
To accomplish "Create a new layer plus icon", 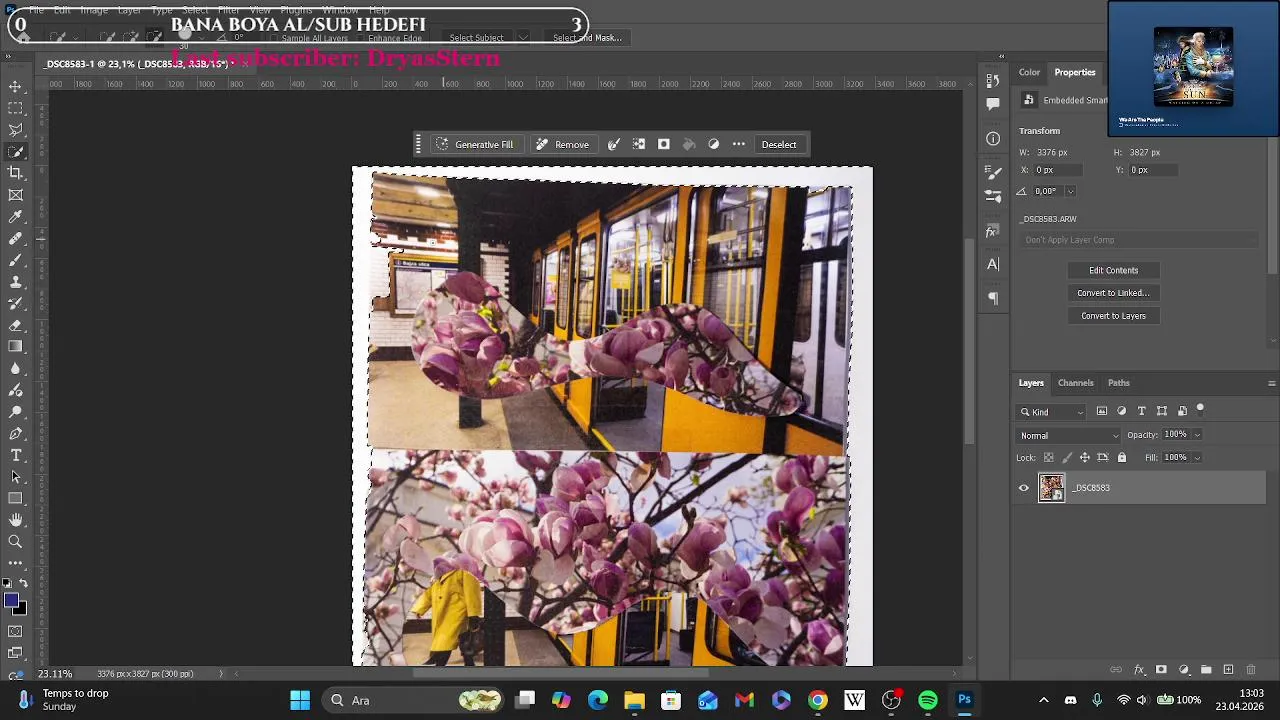I will [x=1229, y=670].
